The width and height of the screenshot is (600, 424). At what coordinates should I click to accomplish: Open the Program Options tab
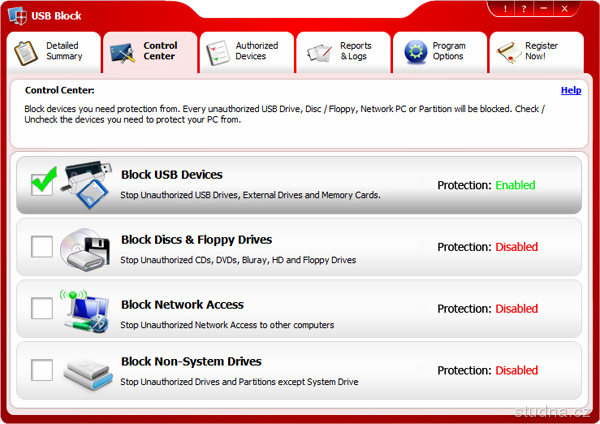coord(440,52)
